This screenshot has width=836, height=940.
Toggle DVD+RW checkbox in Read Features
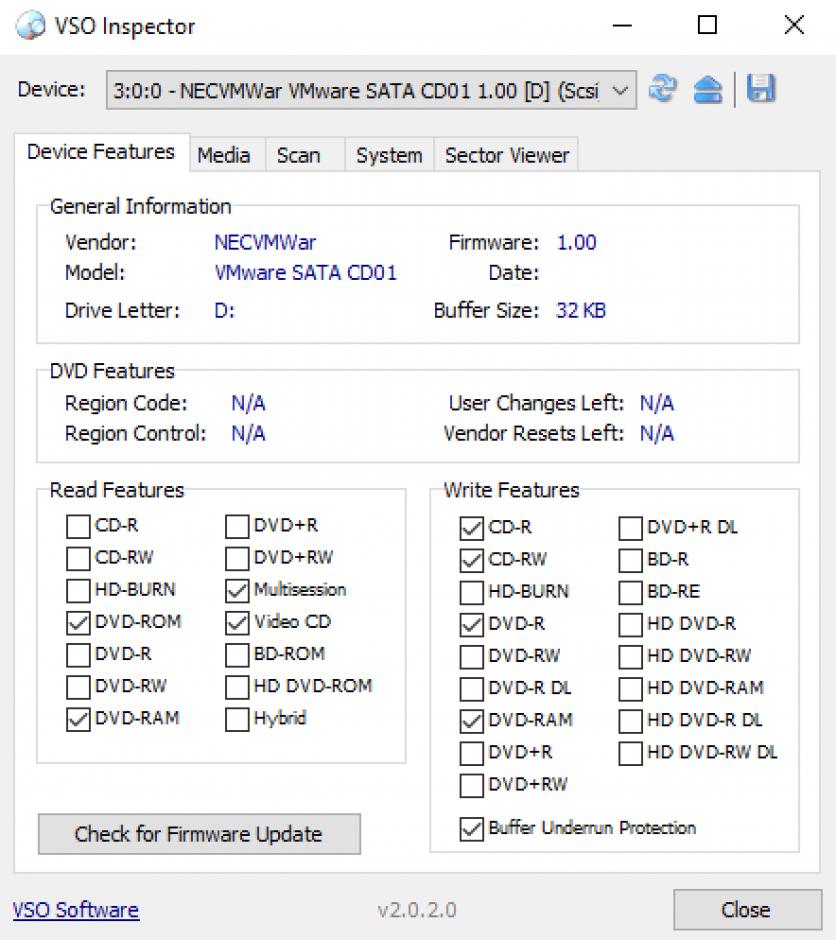click(237, 559)
